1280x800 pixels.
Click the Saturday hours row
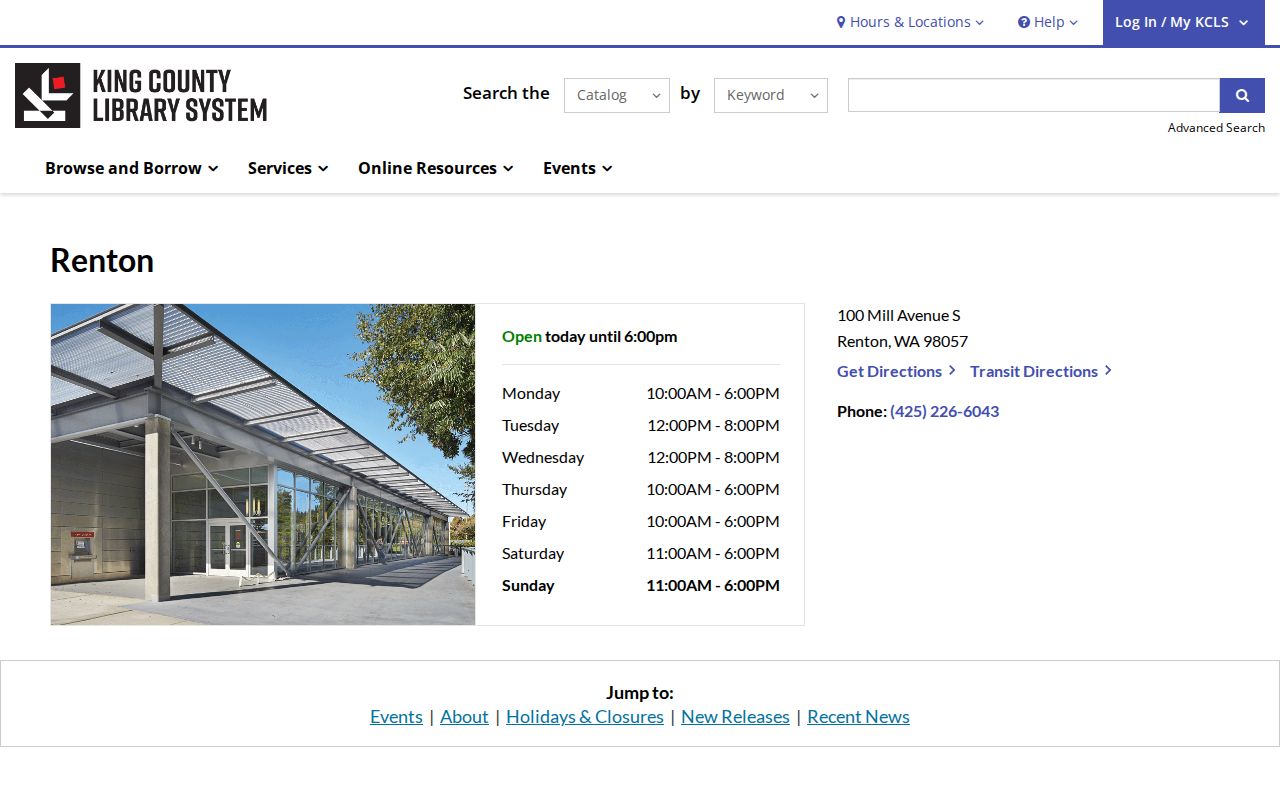tap(641, 553)
